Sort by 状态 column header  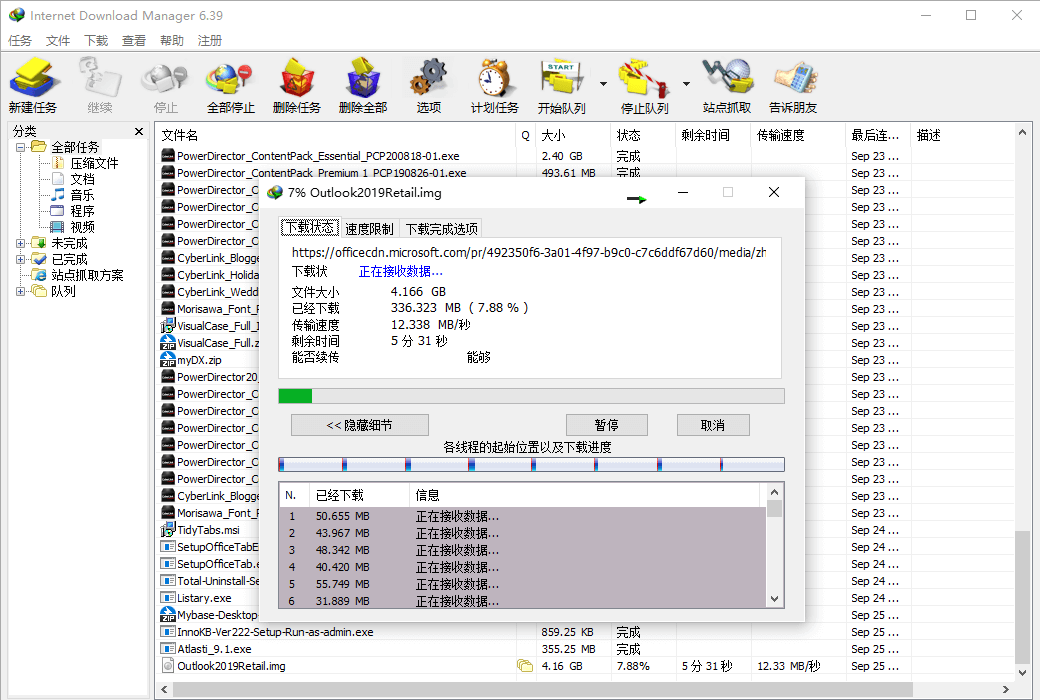643,135
